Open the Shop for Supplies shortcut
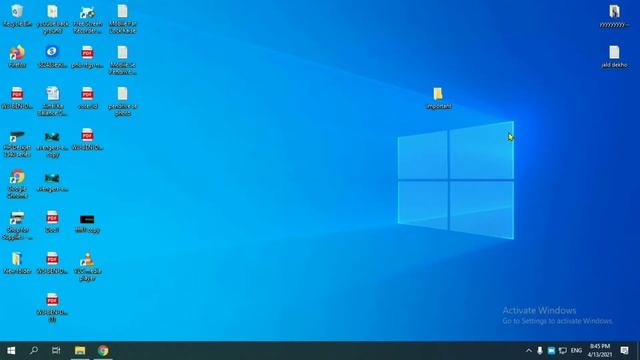Image resolution: width=640 pixels, height=360 pixels. click(x=17, y=225)
